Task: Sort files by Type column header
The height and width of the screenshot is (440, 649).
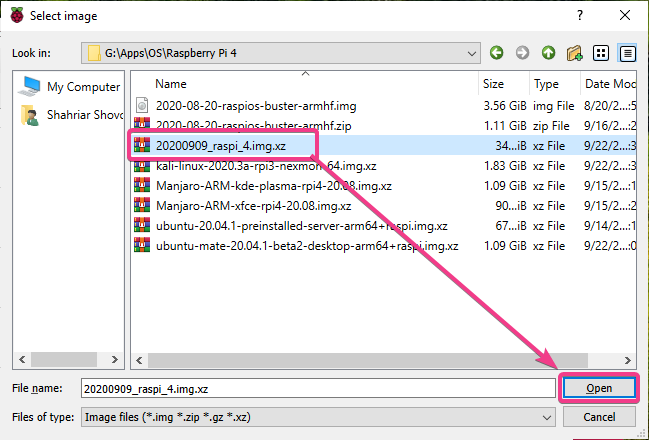Action: [546, 84]
